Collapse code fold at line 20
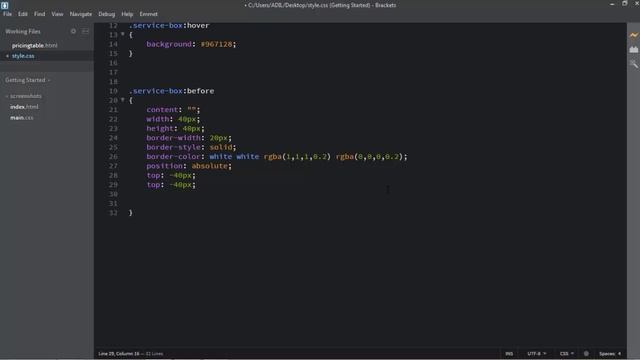This screenshot has width=640, height=360. (x=122, y=100)
